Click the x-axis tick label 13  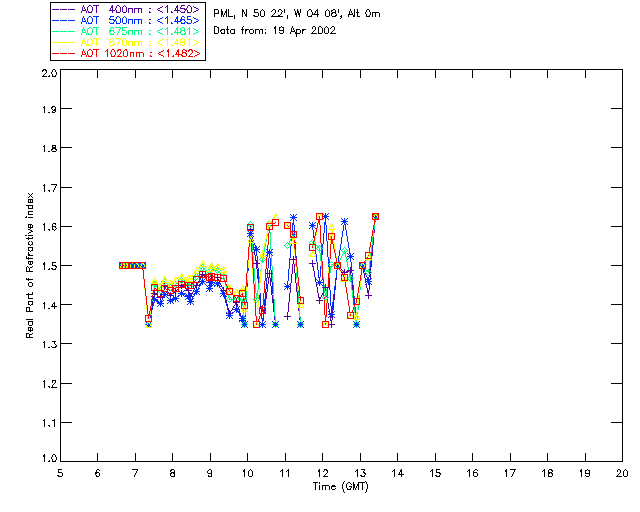click(360, 473)
